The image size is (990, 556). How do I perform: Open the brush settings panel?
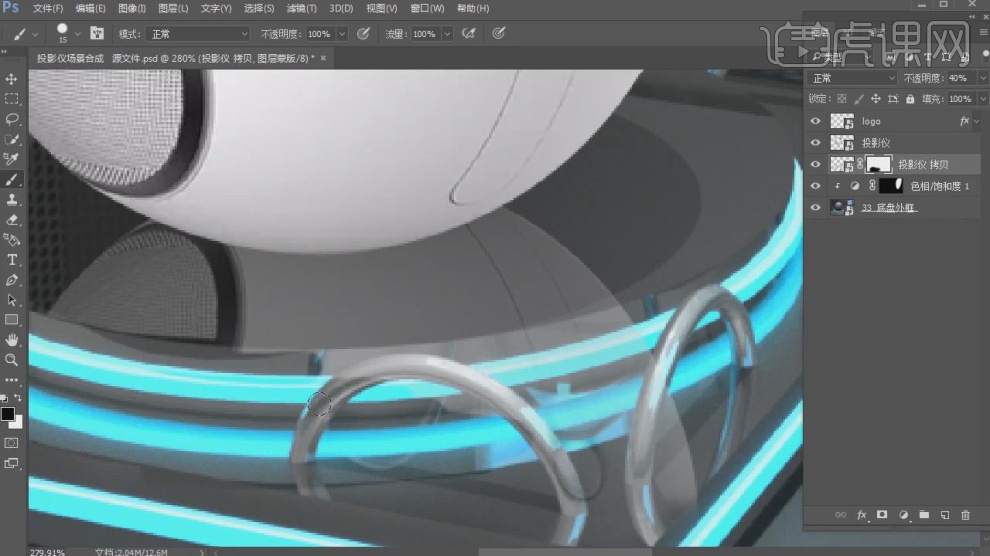tap(97, 33)
